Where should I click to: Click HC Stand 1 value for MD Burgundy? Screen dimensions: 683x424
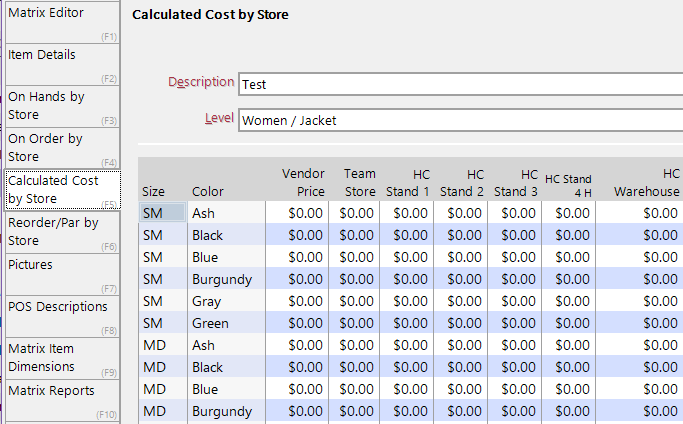click(406, 411)
